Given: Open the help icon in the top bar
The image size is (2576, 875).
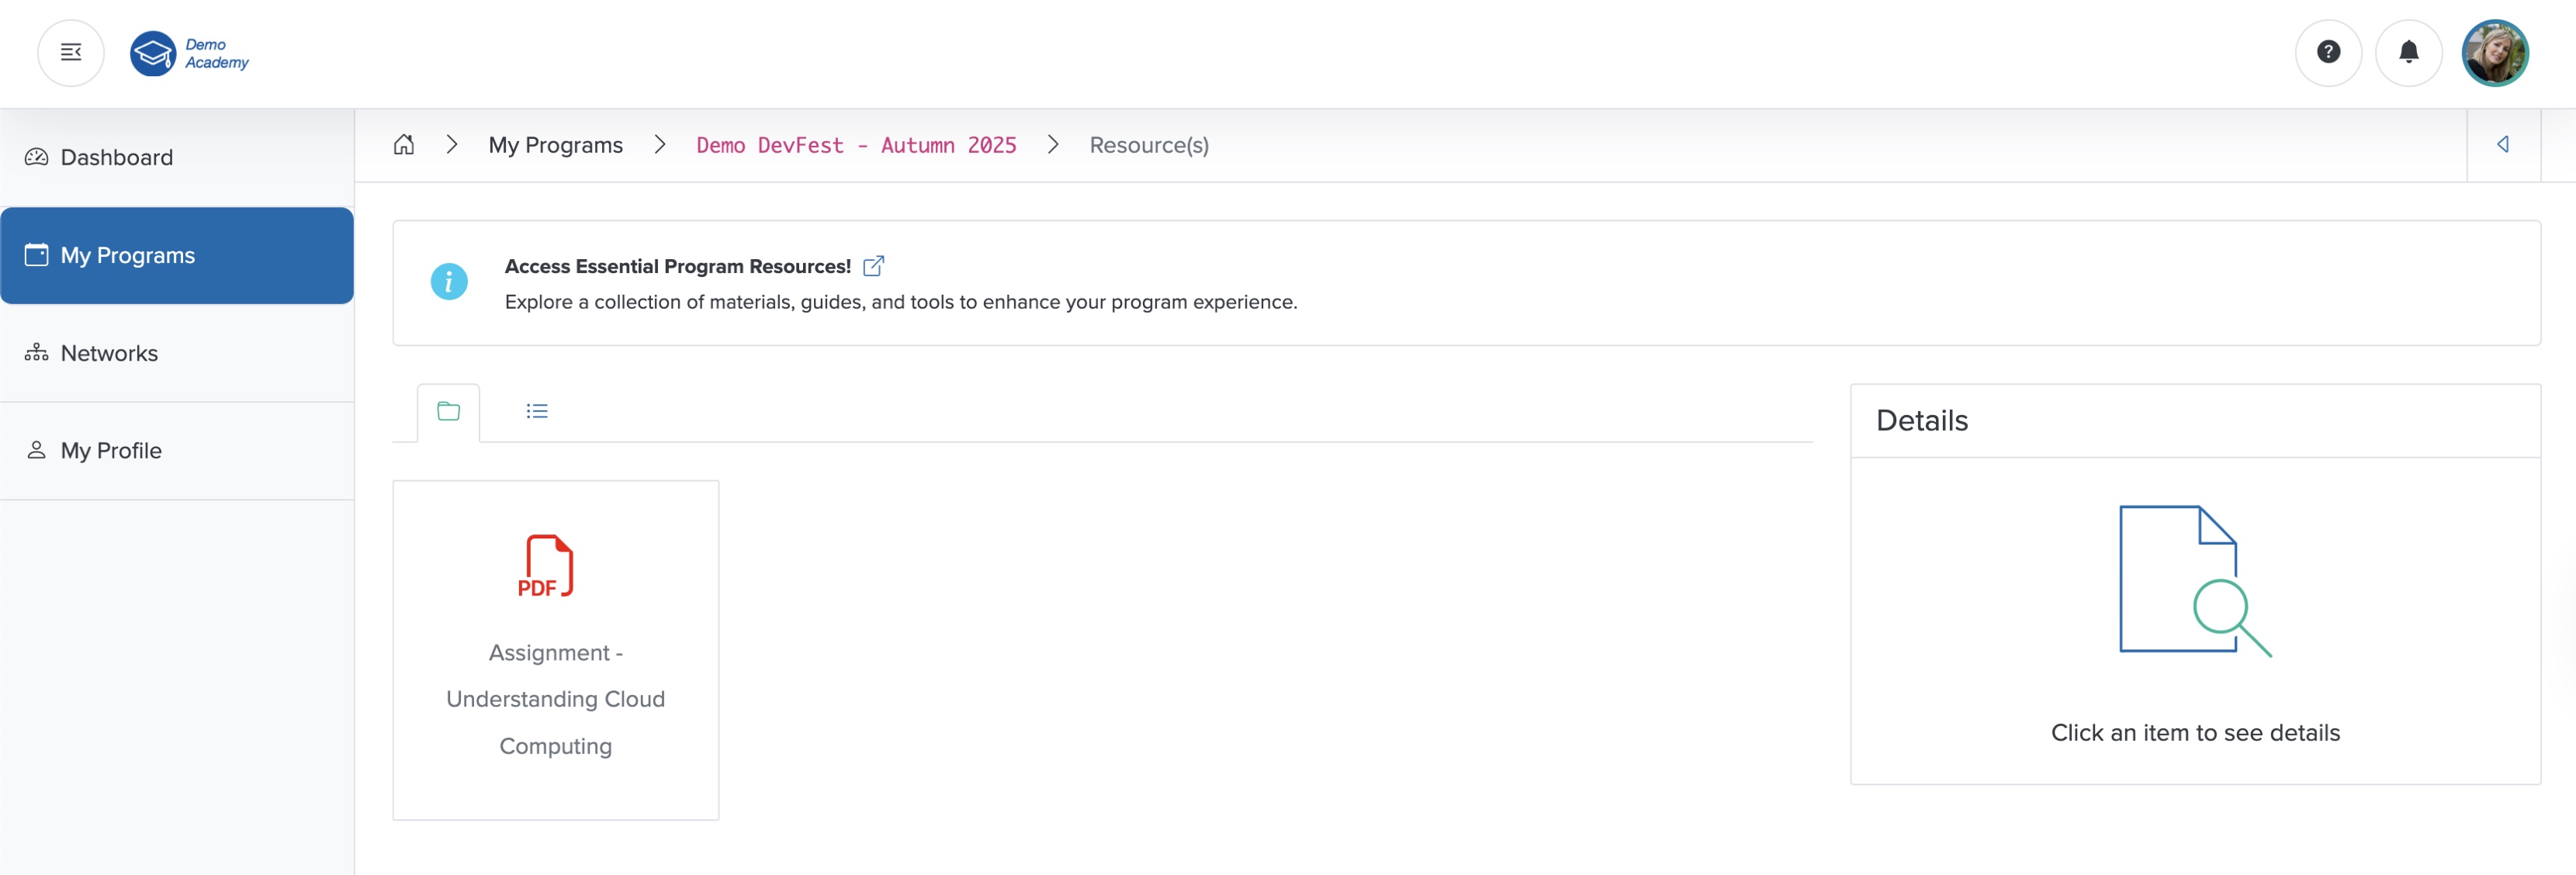Looking at the screenshot, I should click(x=2328, y=53).
